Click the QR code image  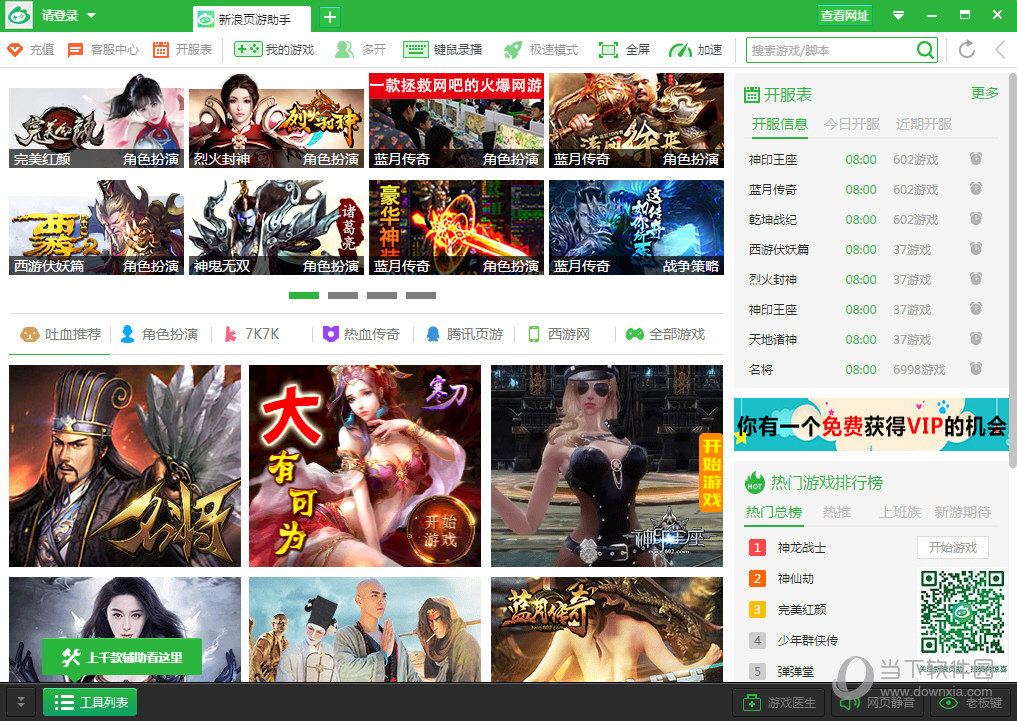click(963, 611)
